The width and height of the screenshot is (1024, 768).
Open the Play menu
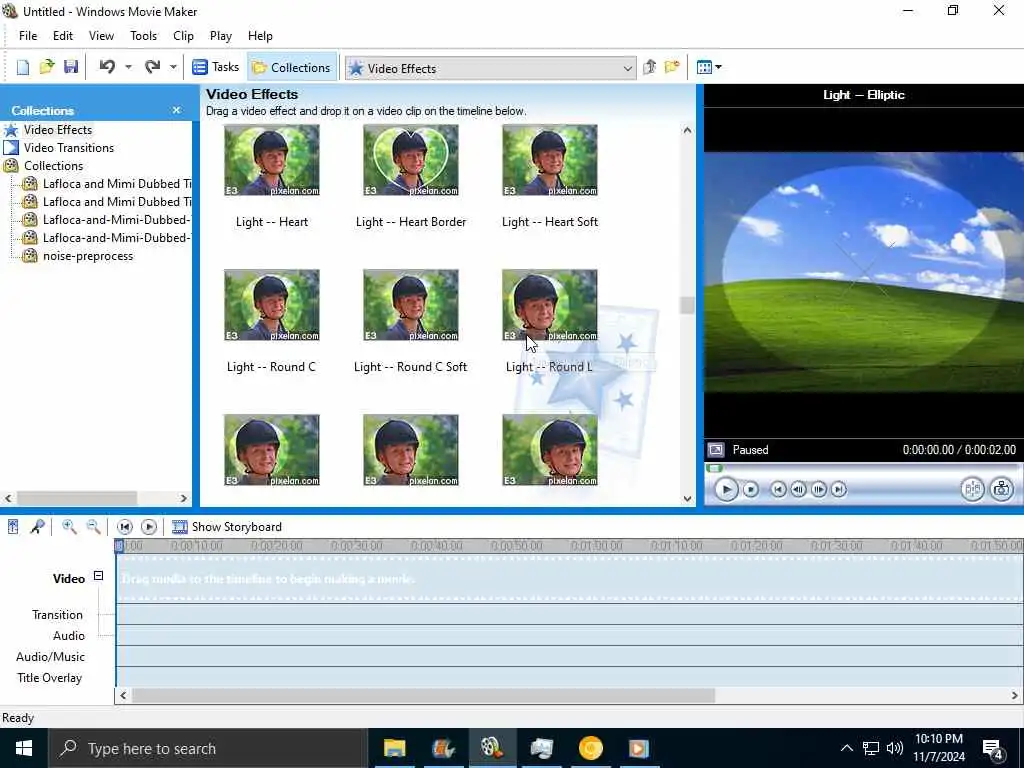click(221, 36)
